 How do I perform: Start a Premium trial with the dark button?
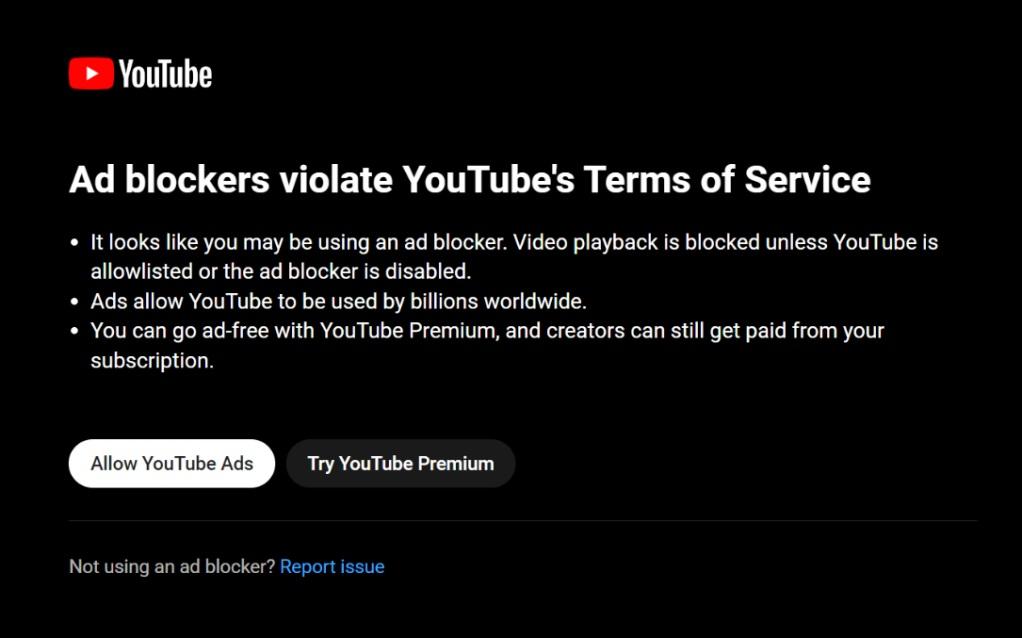(x=400, y=463)
